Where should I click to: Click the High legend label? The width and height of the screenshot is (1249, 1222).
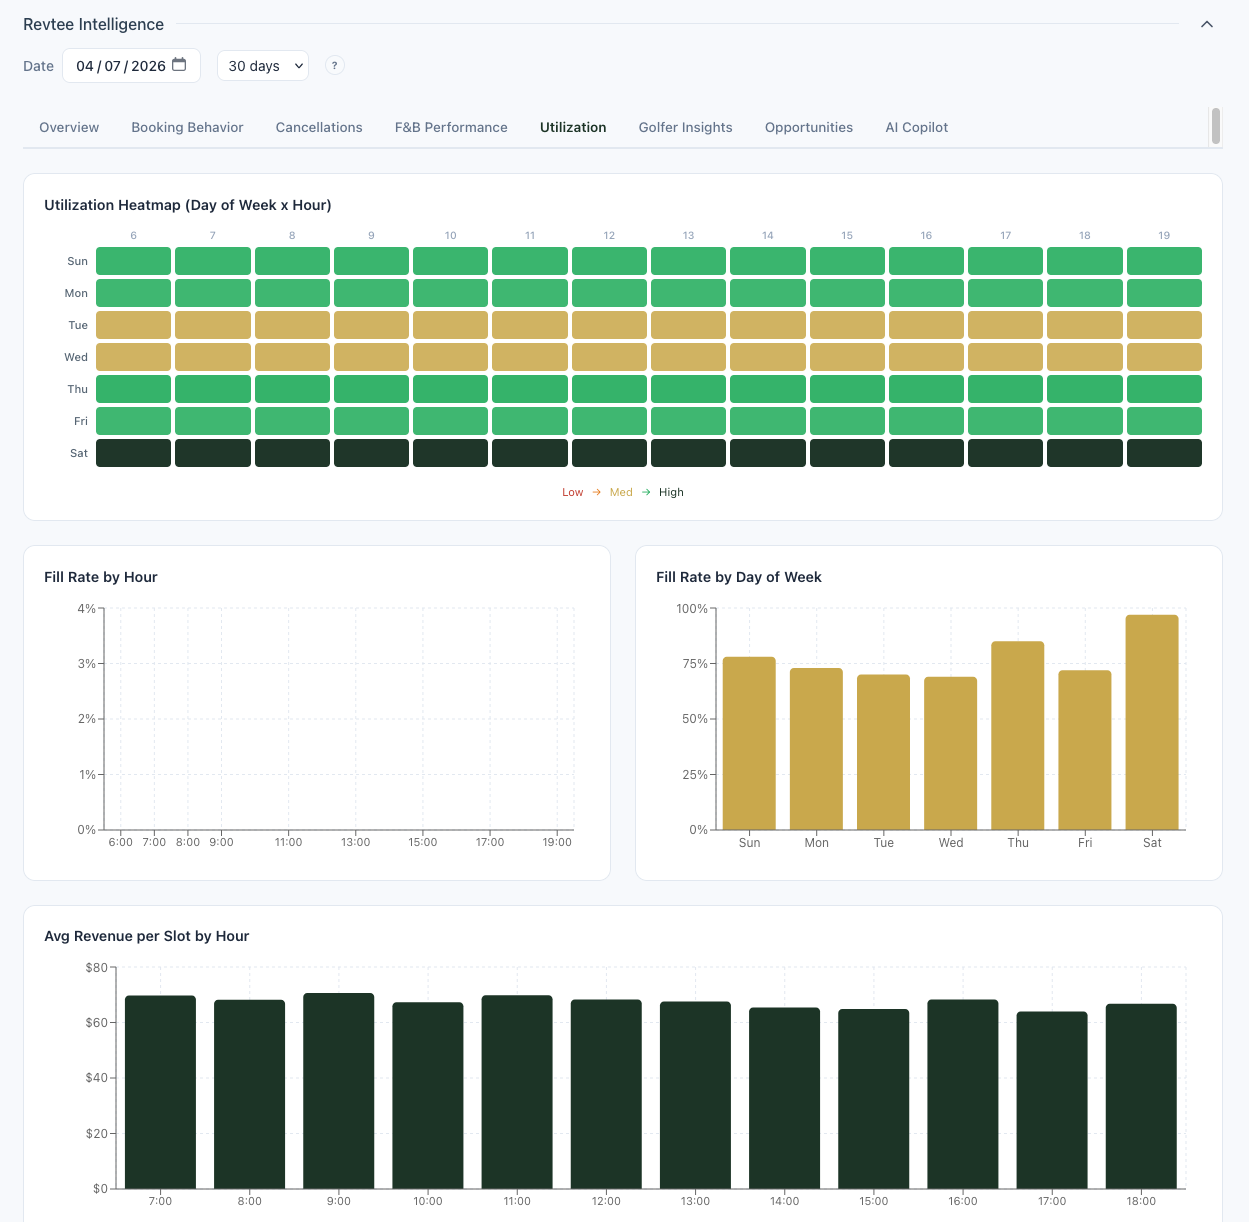point(670,492)
